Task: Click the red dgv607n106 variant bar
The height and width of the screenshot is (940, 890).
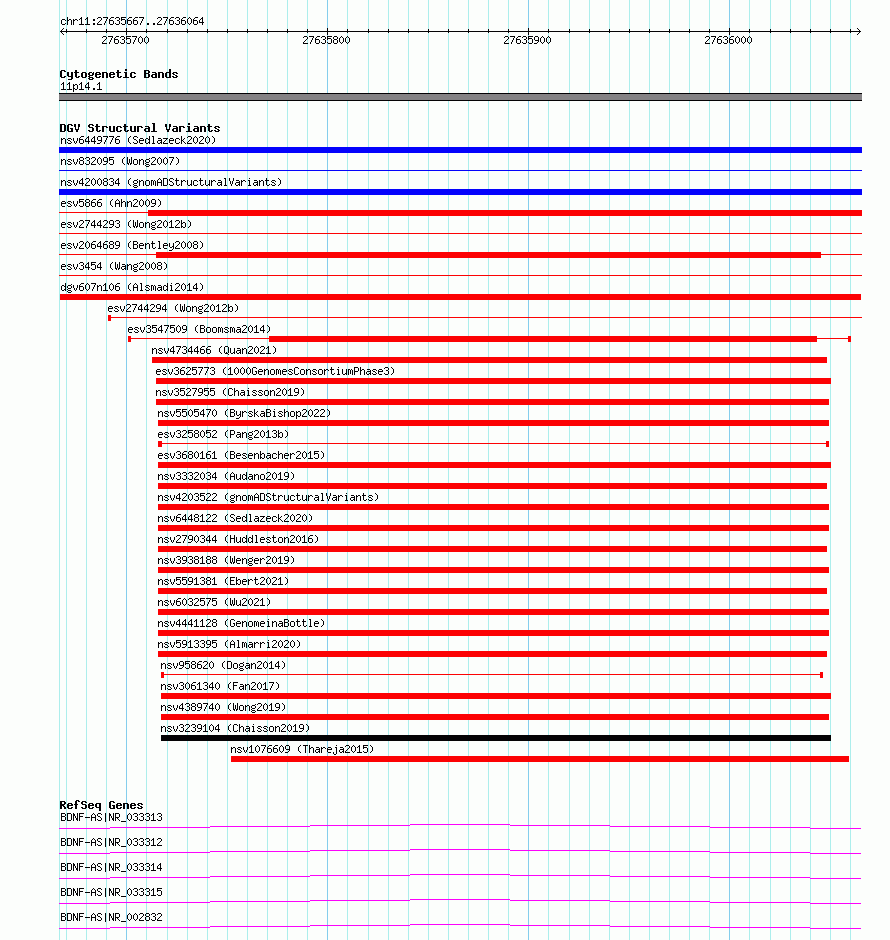Action: (x=460, y=297)
